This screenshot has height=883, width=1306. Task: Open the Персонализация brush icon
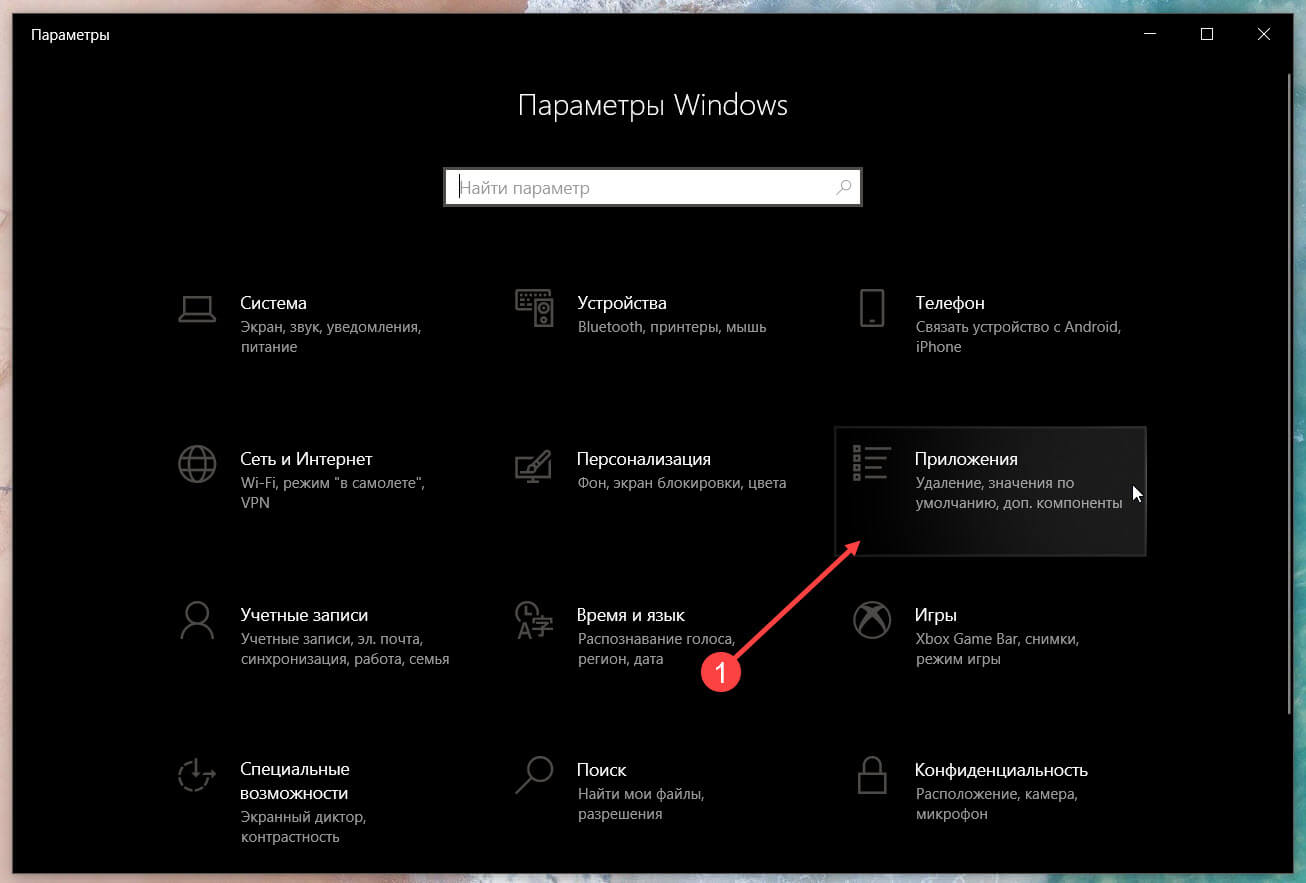click(533, 464)
